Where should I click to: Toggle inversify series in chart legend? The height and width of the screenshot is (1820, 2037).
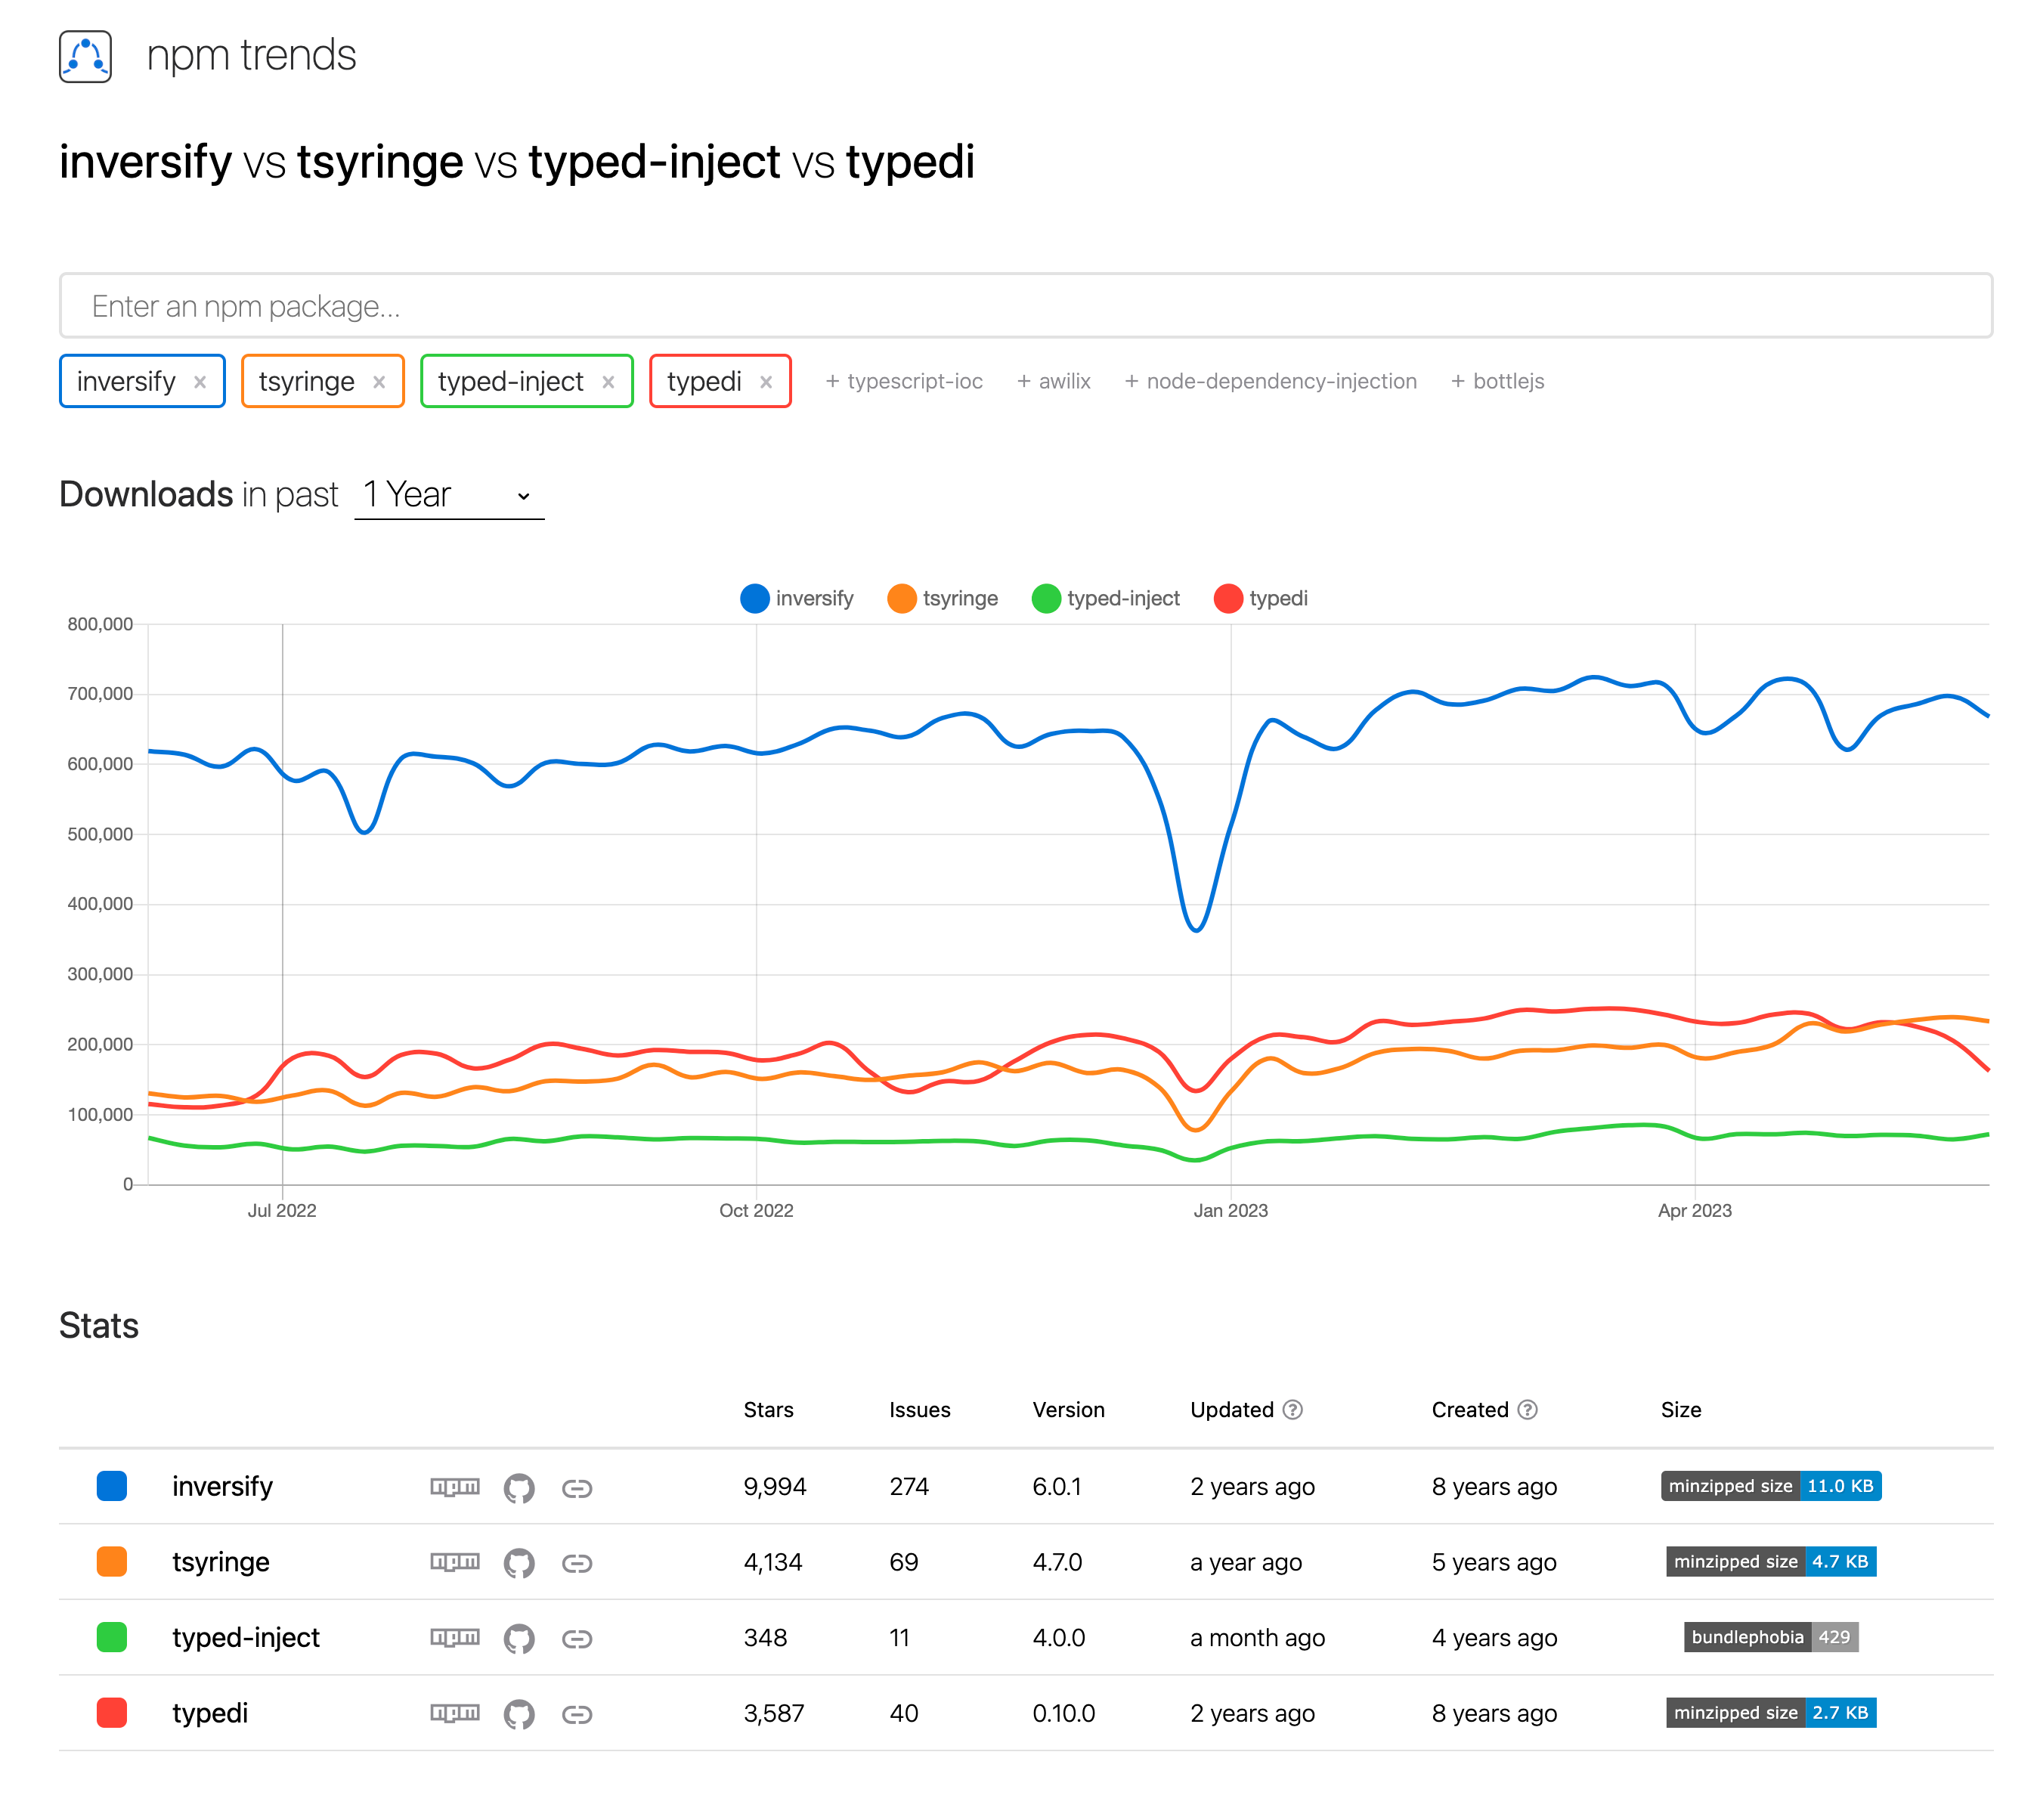click(797, 598)
